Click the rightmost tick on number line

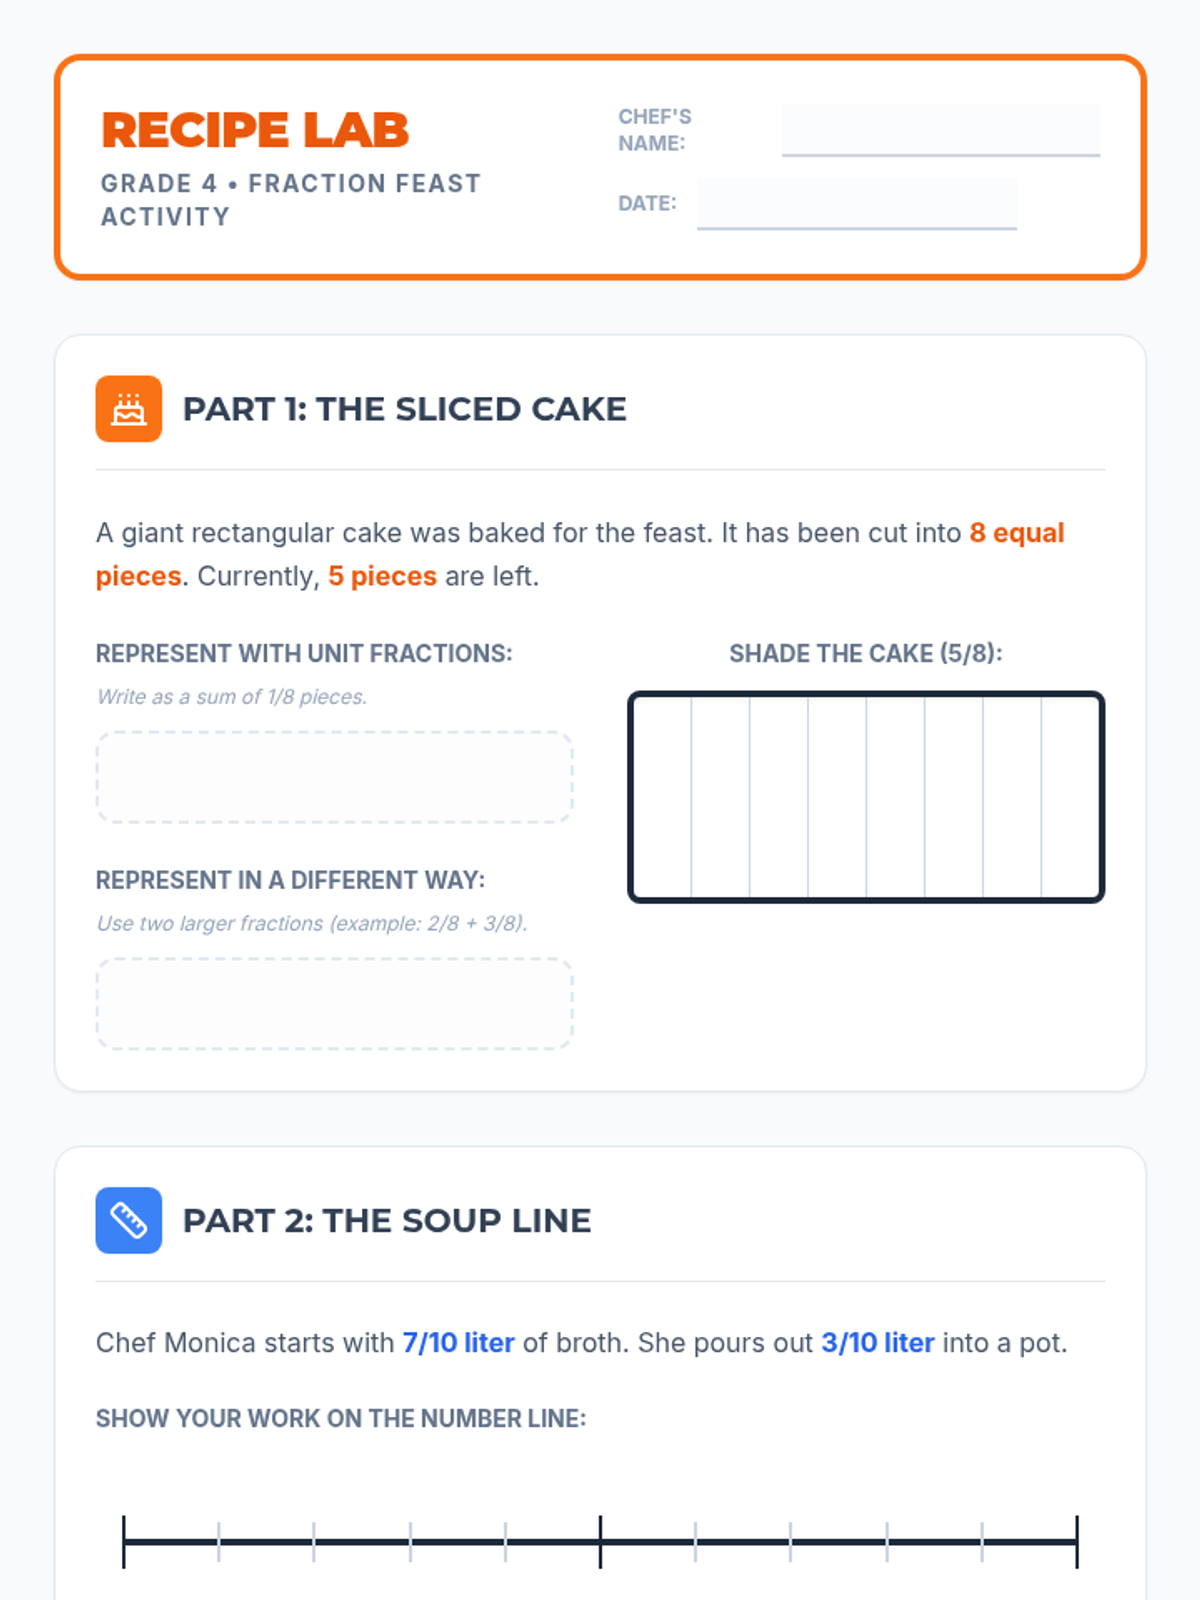[x=1077, y=1542]
